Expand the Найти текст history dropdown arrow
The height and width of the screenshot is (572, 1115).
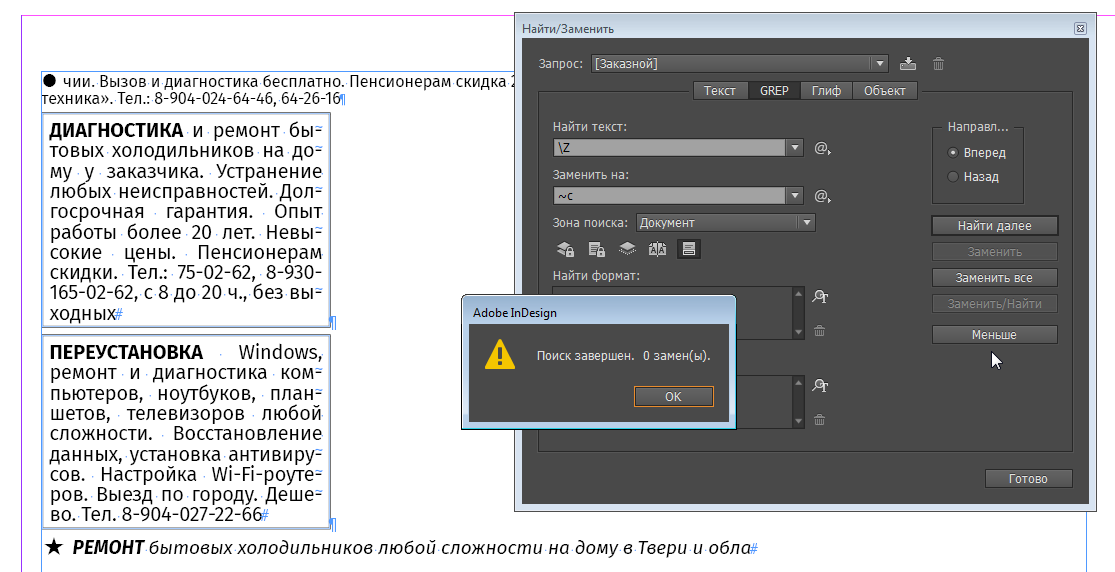796,148
